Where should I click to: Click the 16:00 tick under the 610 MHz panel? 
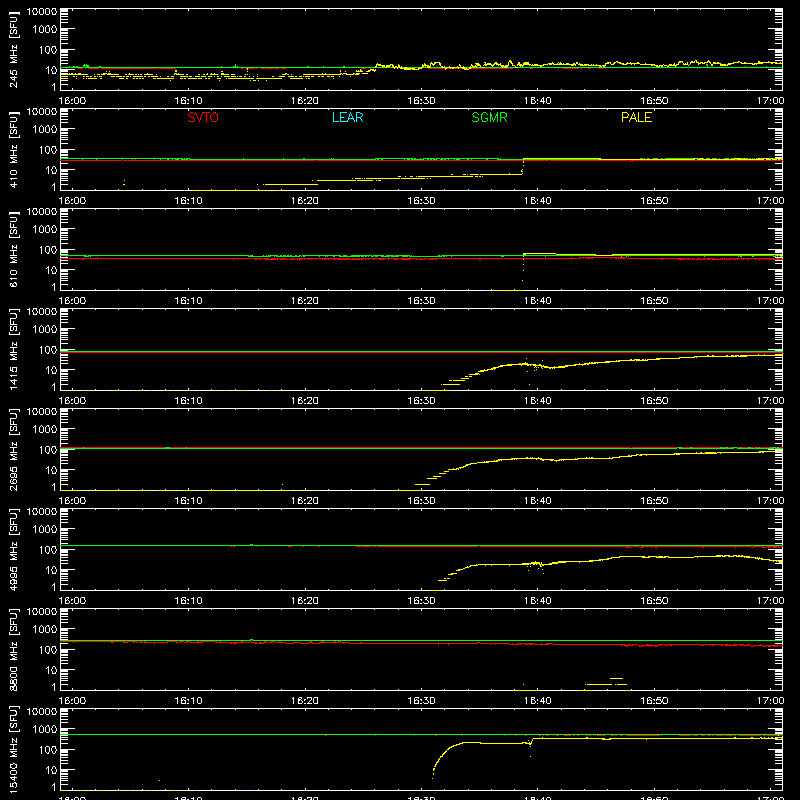pyautogui.click(x=72, y=301)
